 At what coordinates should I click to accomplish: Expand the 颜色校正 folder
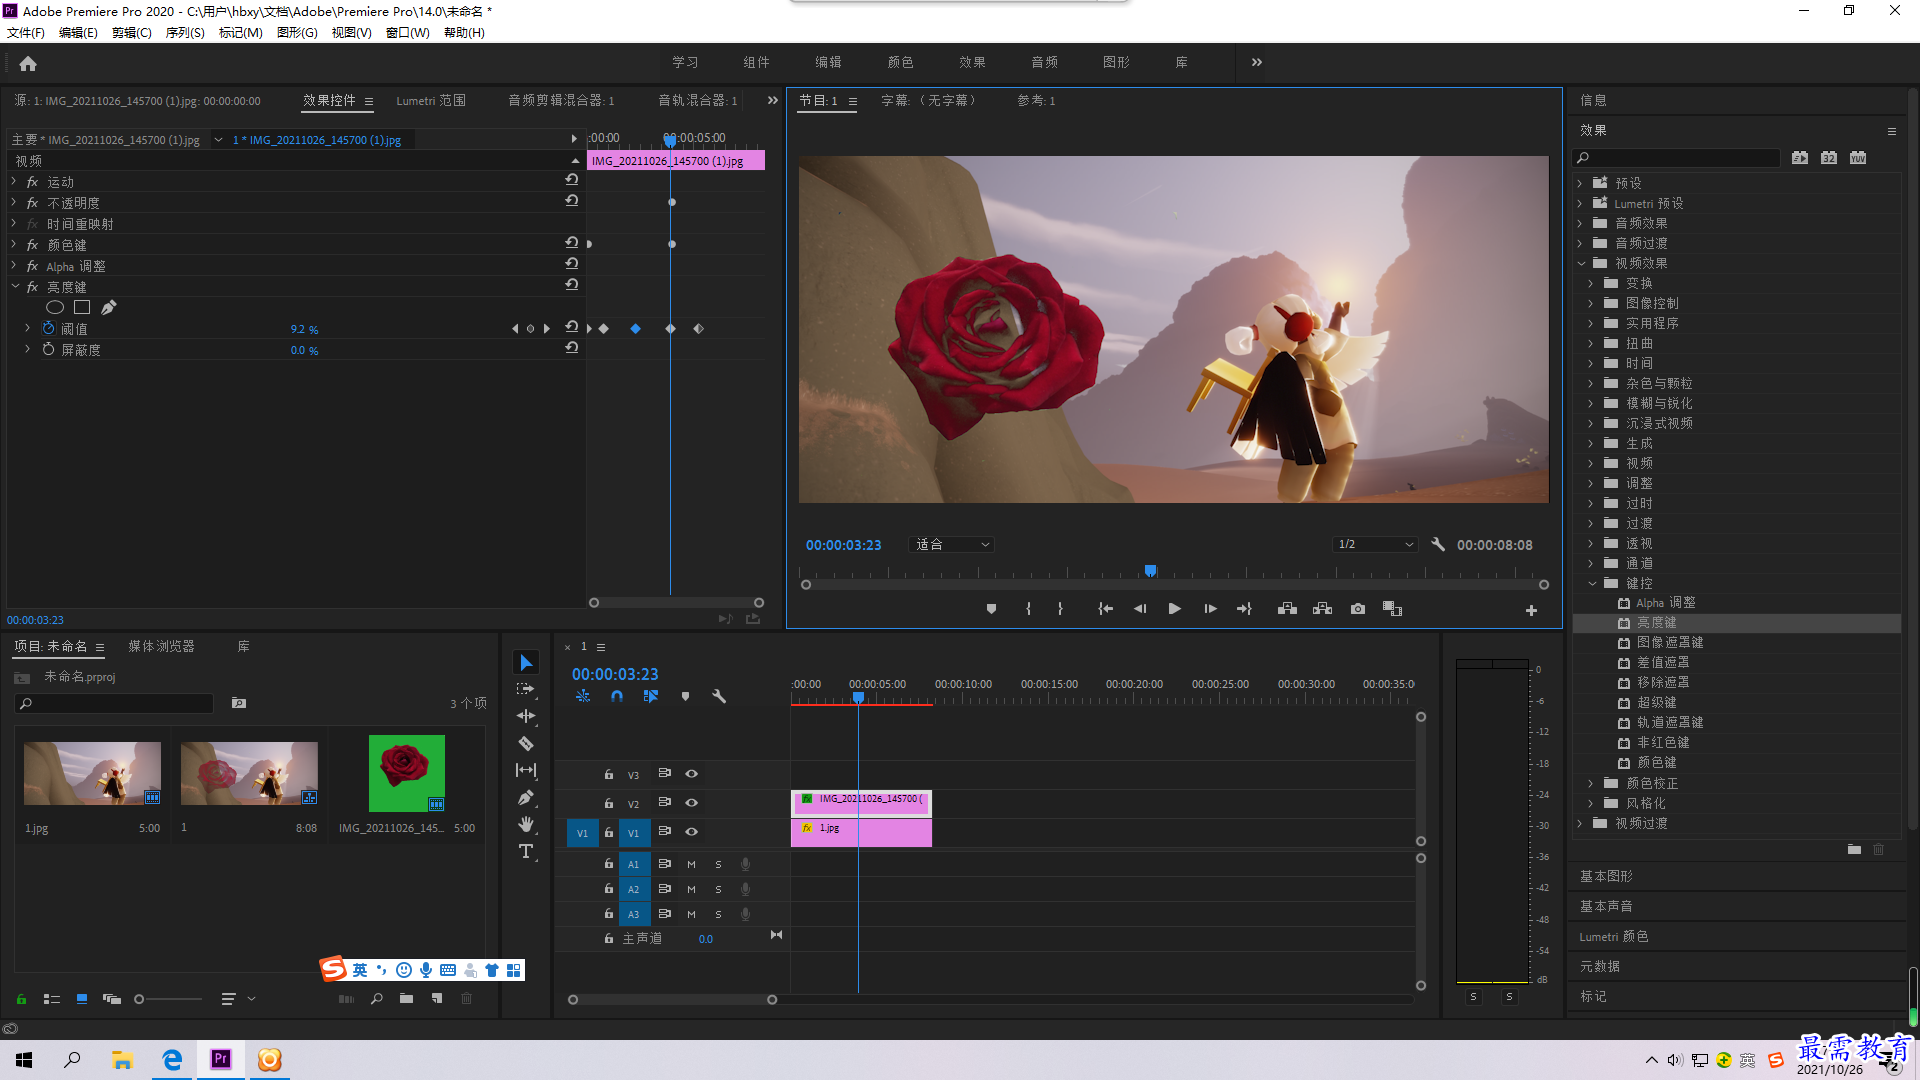1591,783
